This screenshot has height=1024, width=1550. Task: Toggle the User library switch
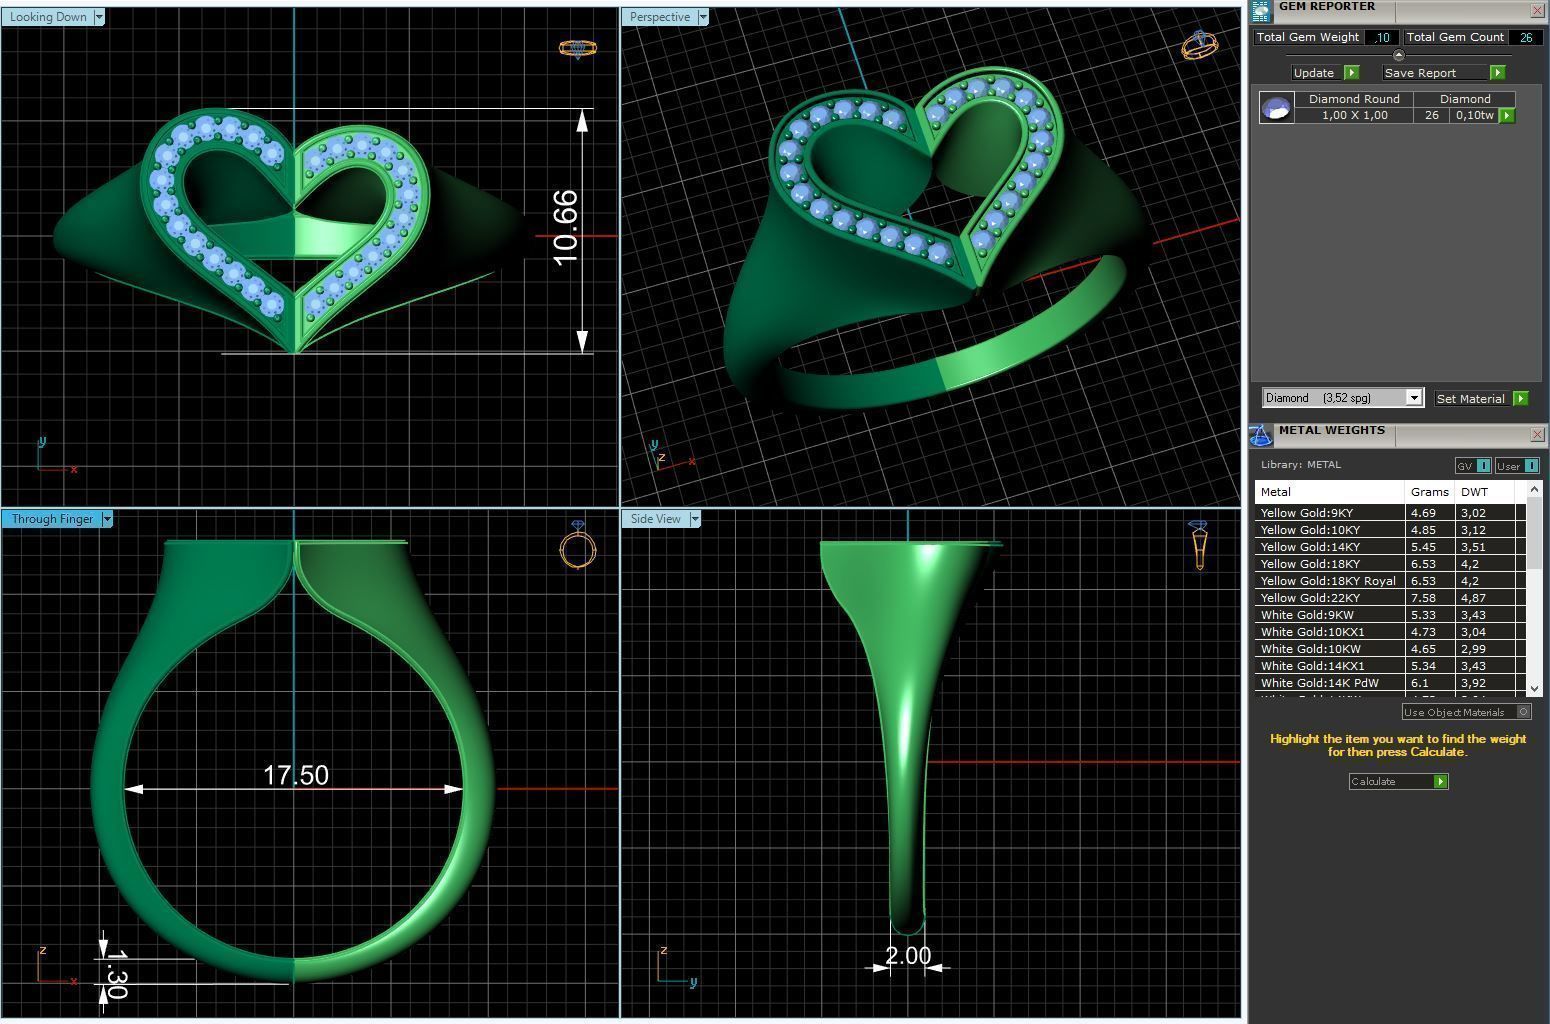click(1518, 466)
